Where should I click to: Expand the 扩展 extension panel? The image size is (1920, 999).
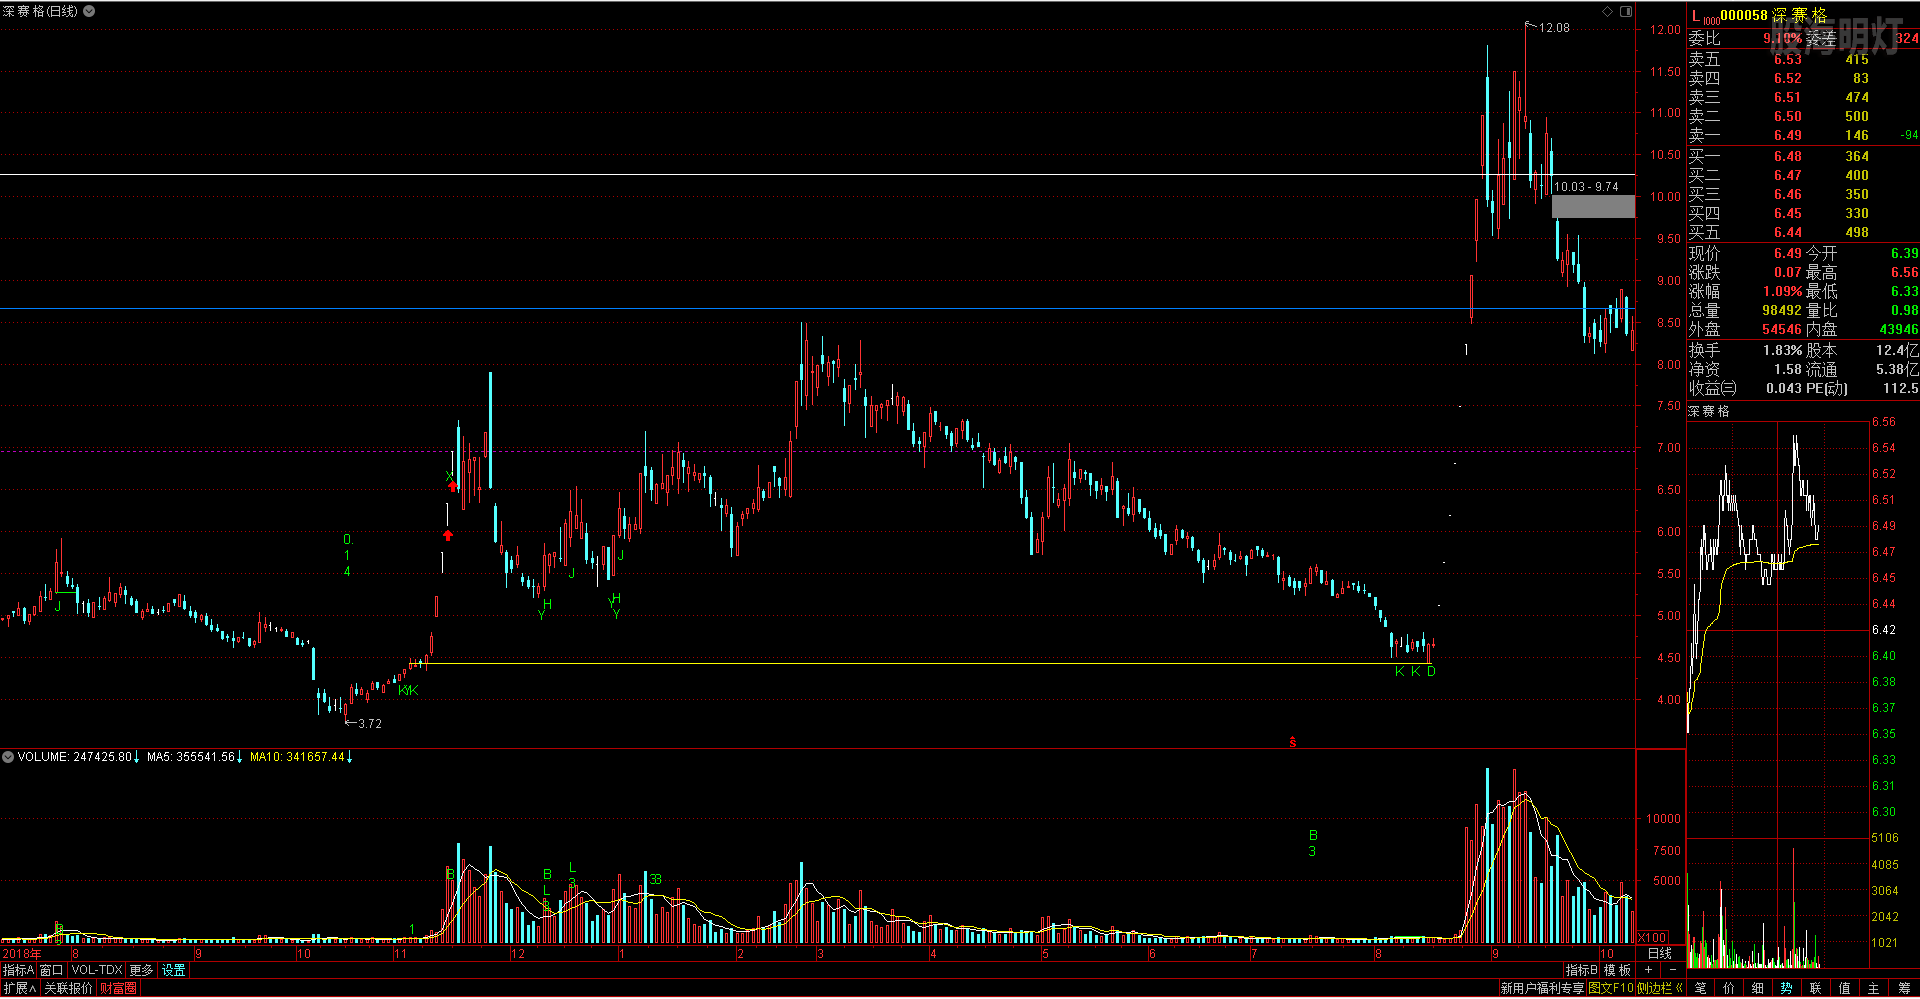coord(20,988)
